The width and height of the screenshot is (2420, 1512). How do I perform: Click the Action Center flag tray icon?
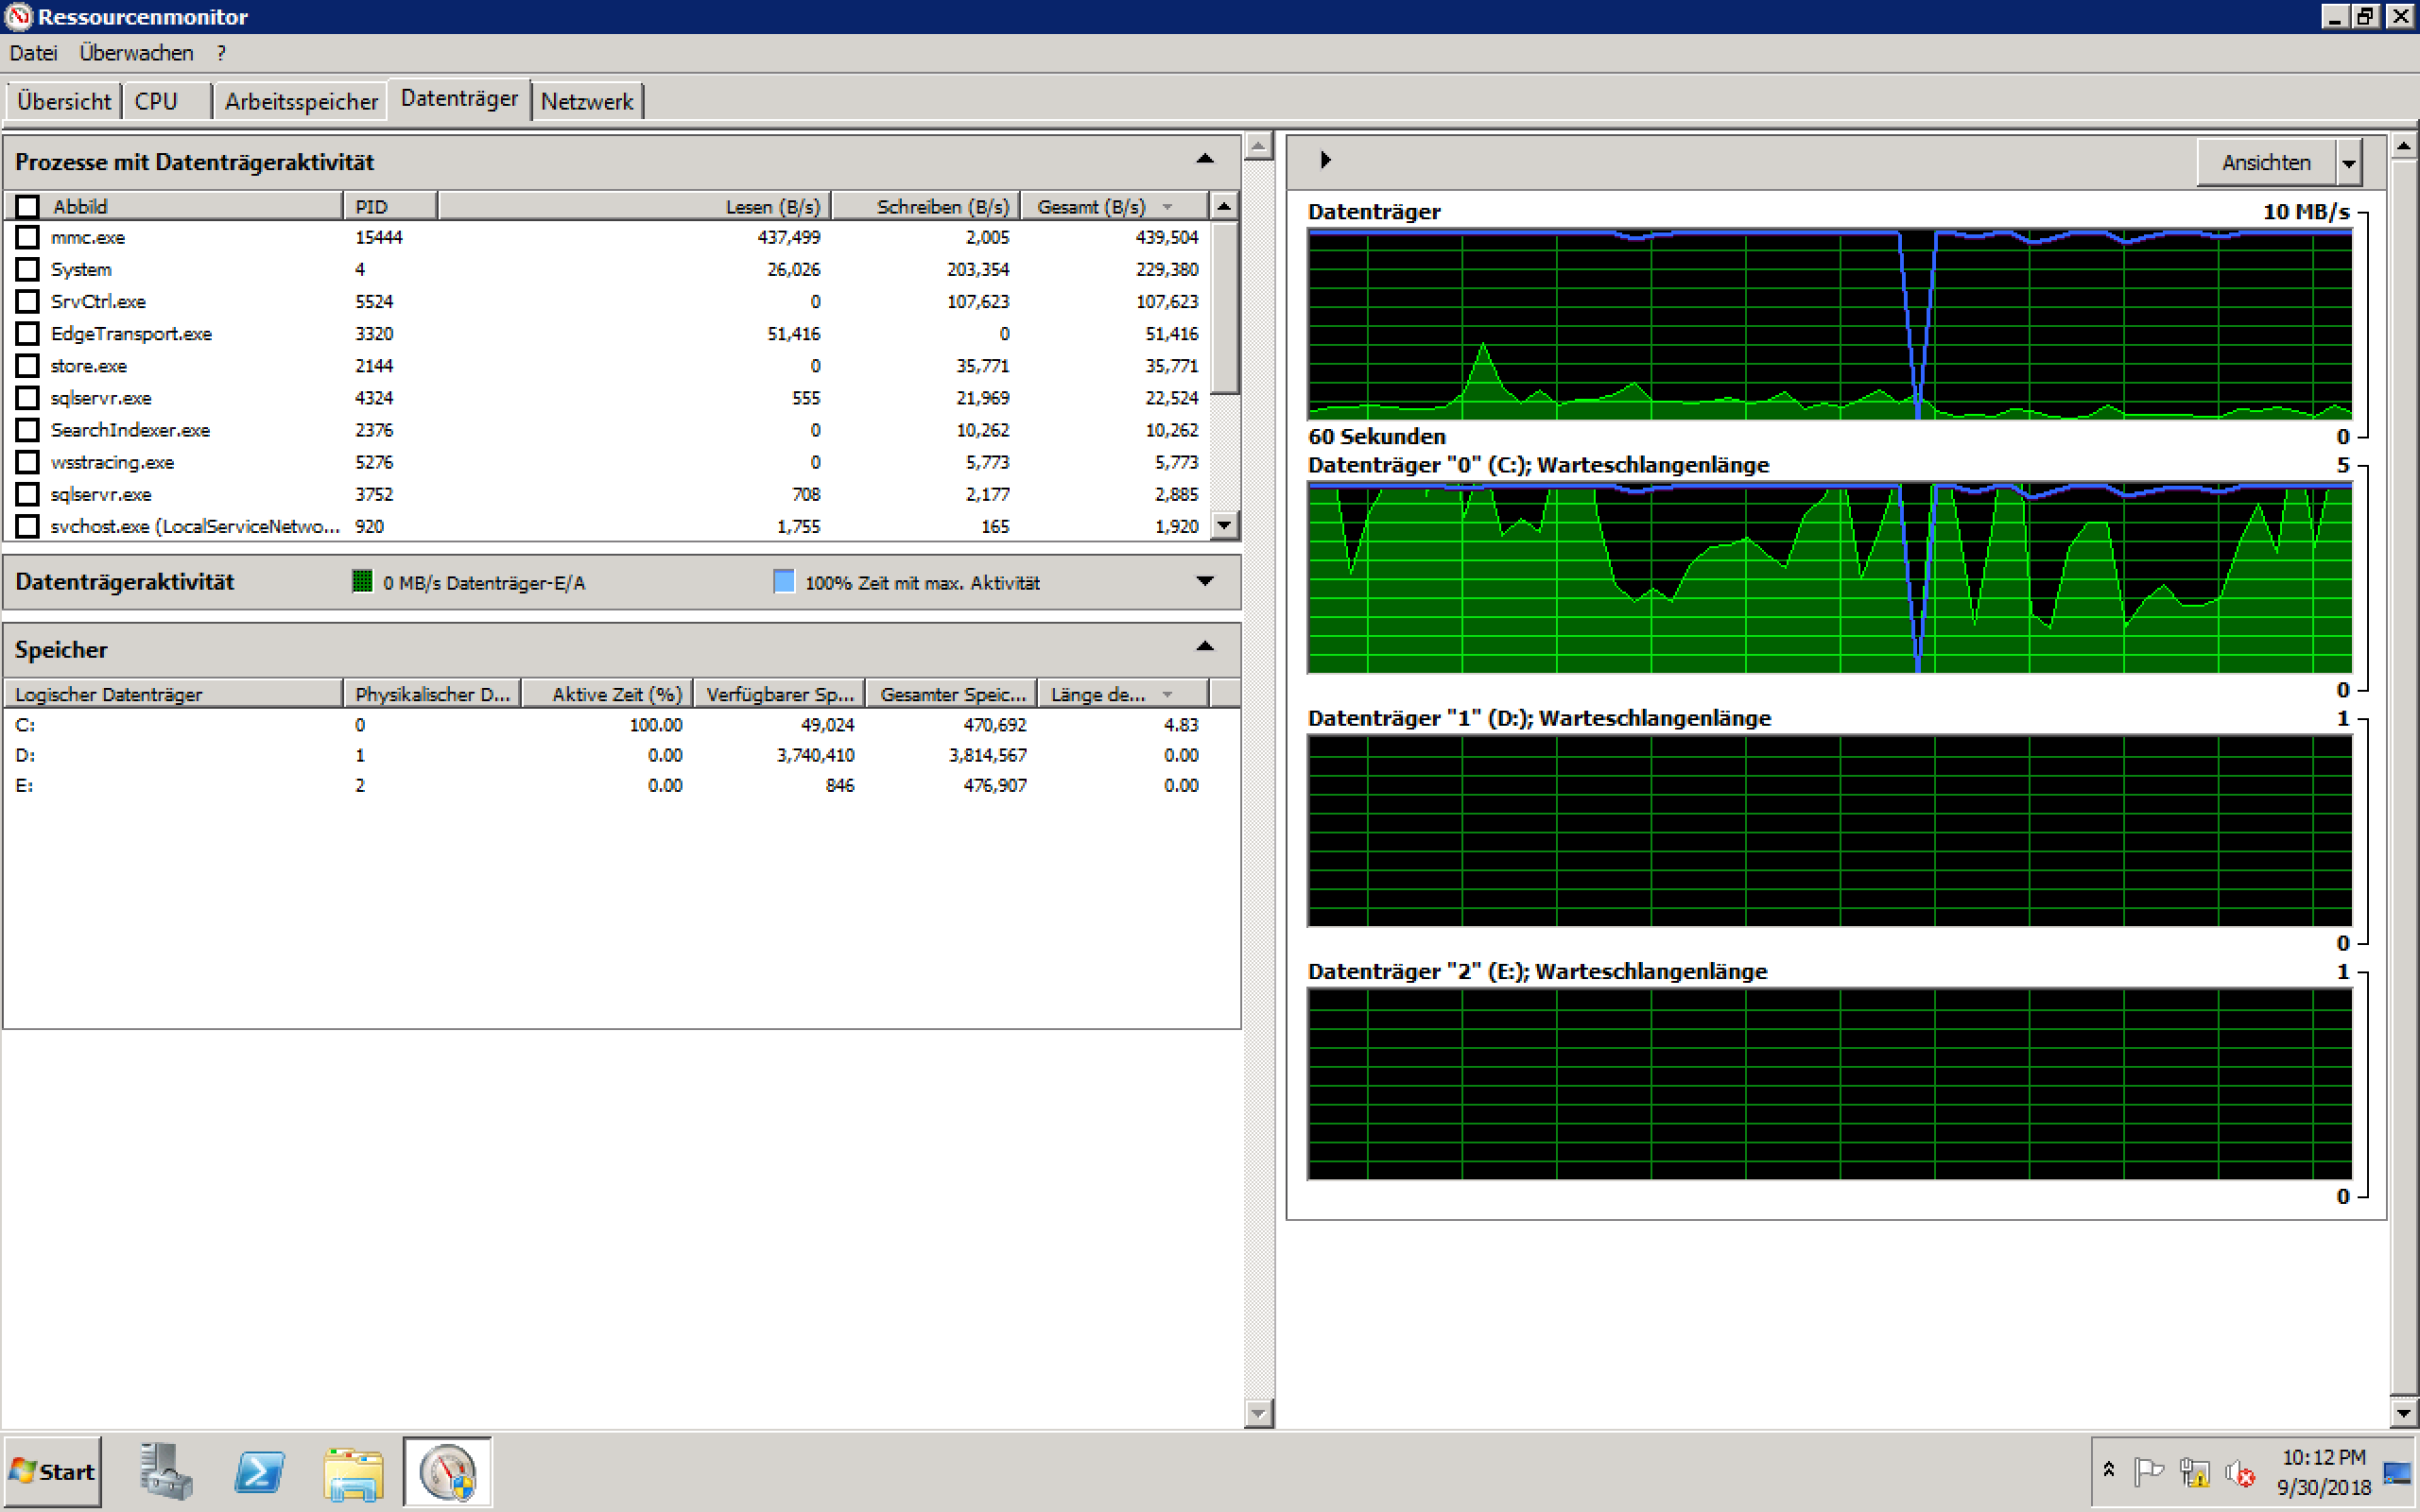click(2147, 1472)
